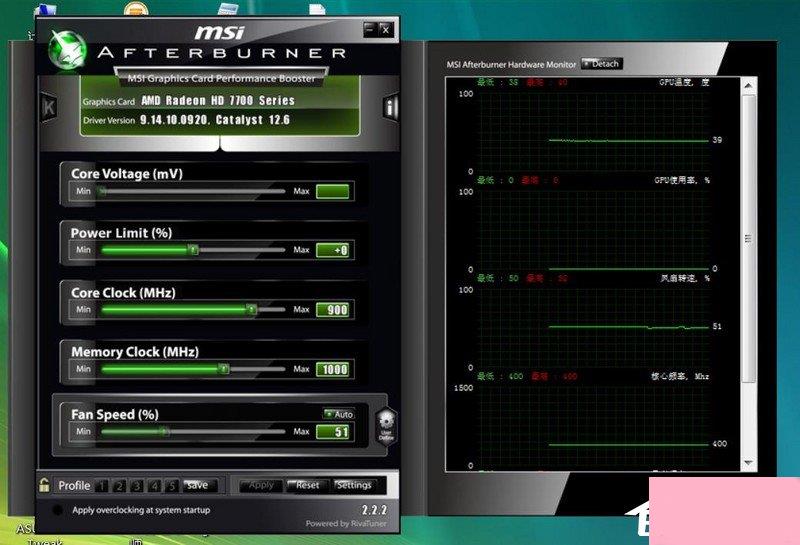Viewport: 800px width, 545px height.
Task: Detach the Hardware Monitor window
Action: [602, 64]
